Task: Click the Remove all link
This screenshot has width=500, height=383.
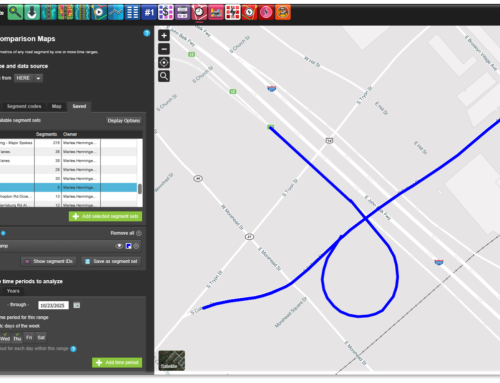Action: coord(122,233)
